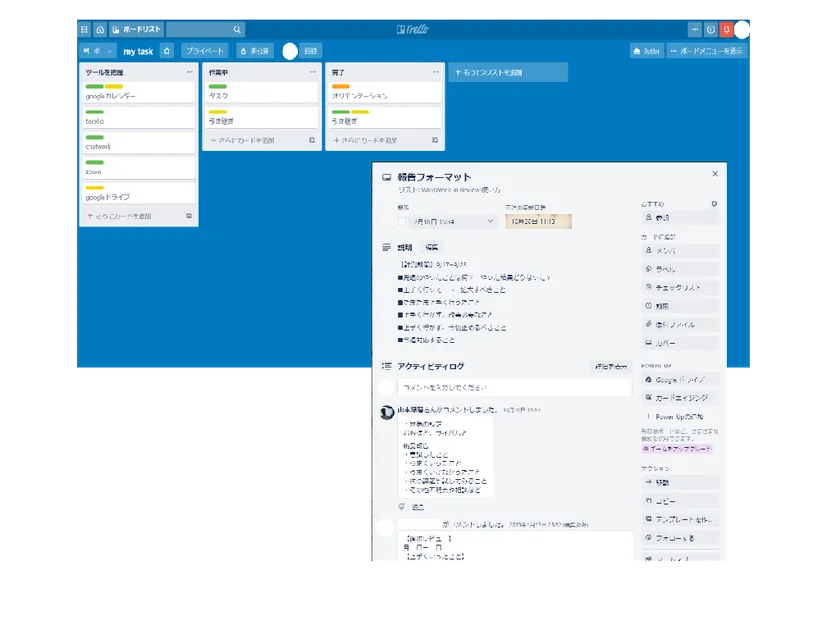Click the search magnifier icon
The width and height of the screenshot is (840, 630).
click(237, 29)
